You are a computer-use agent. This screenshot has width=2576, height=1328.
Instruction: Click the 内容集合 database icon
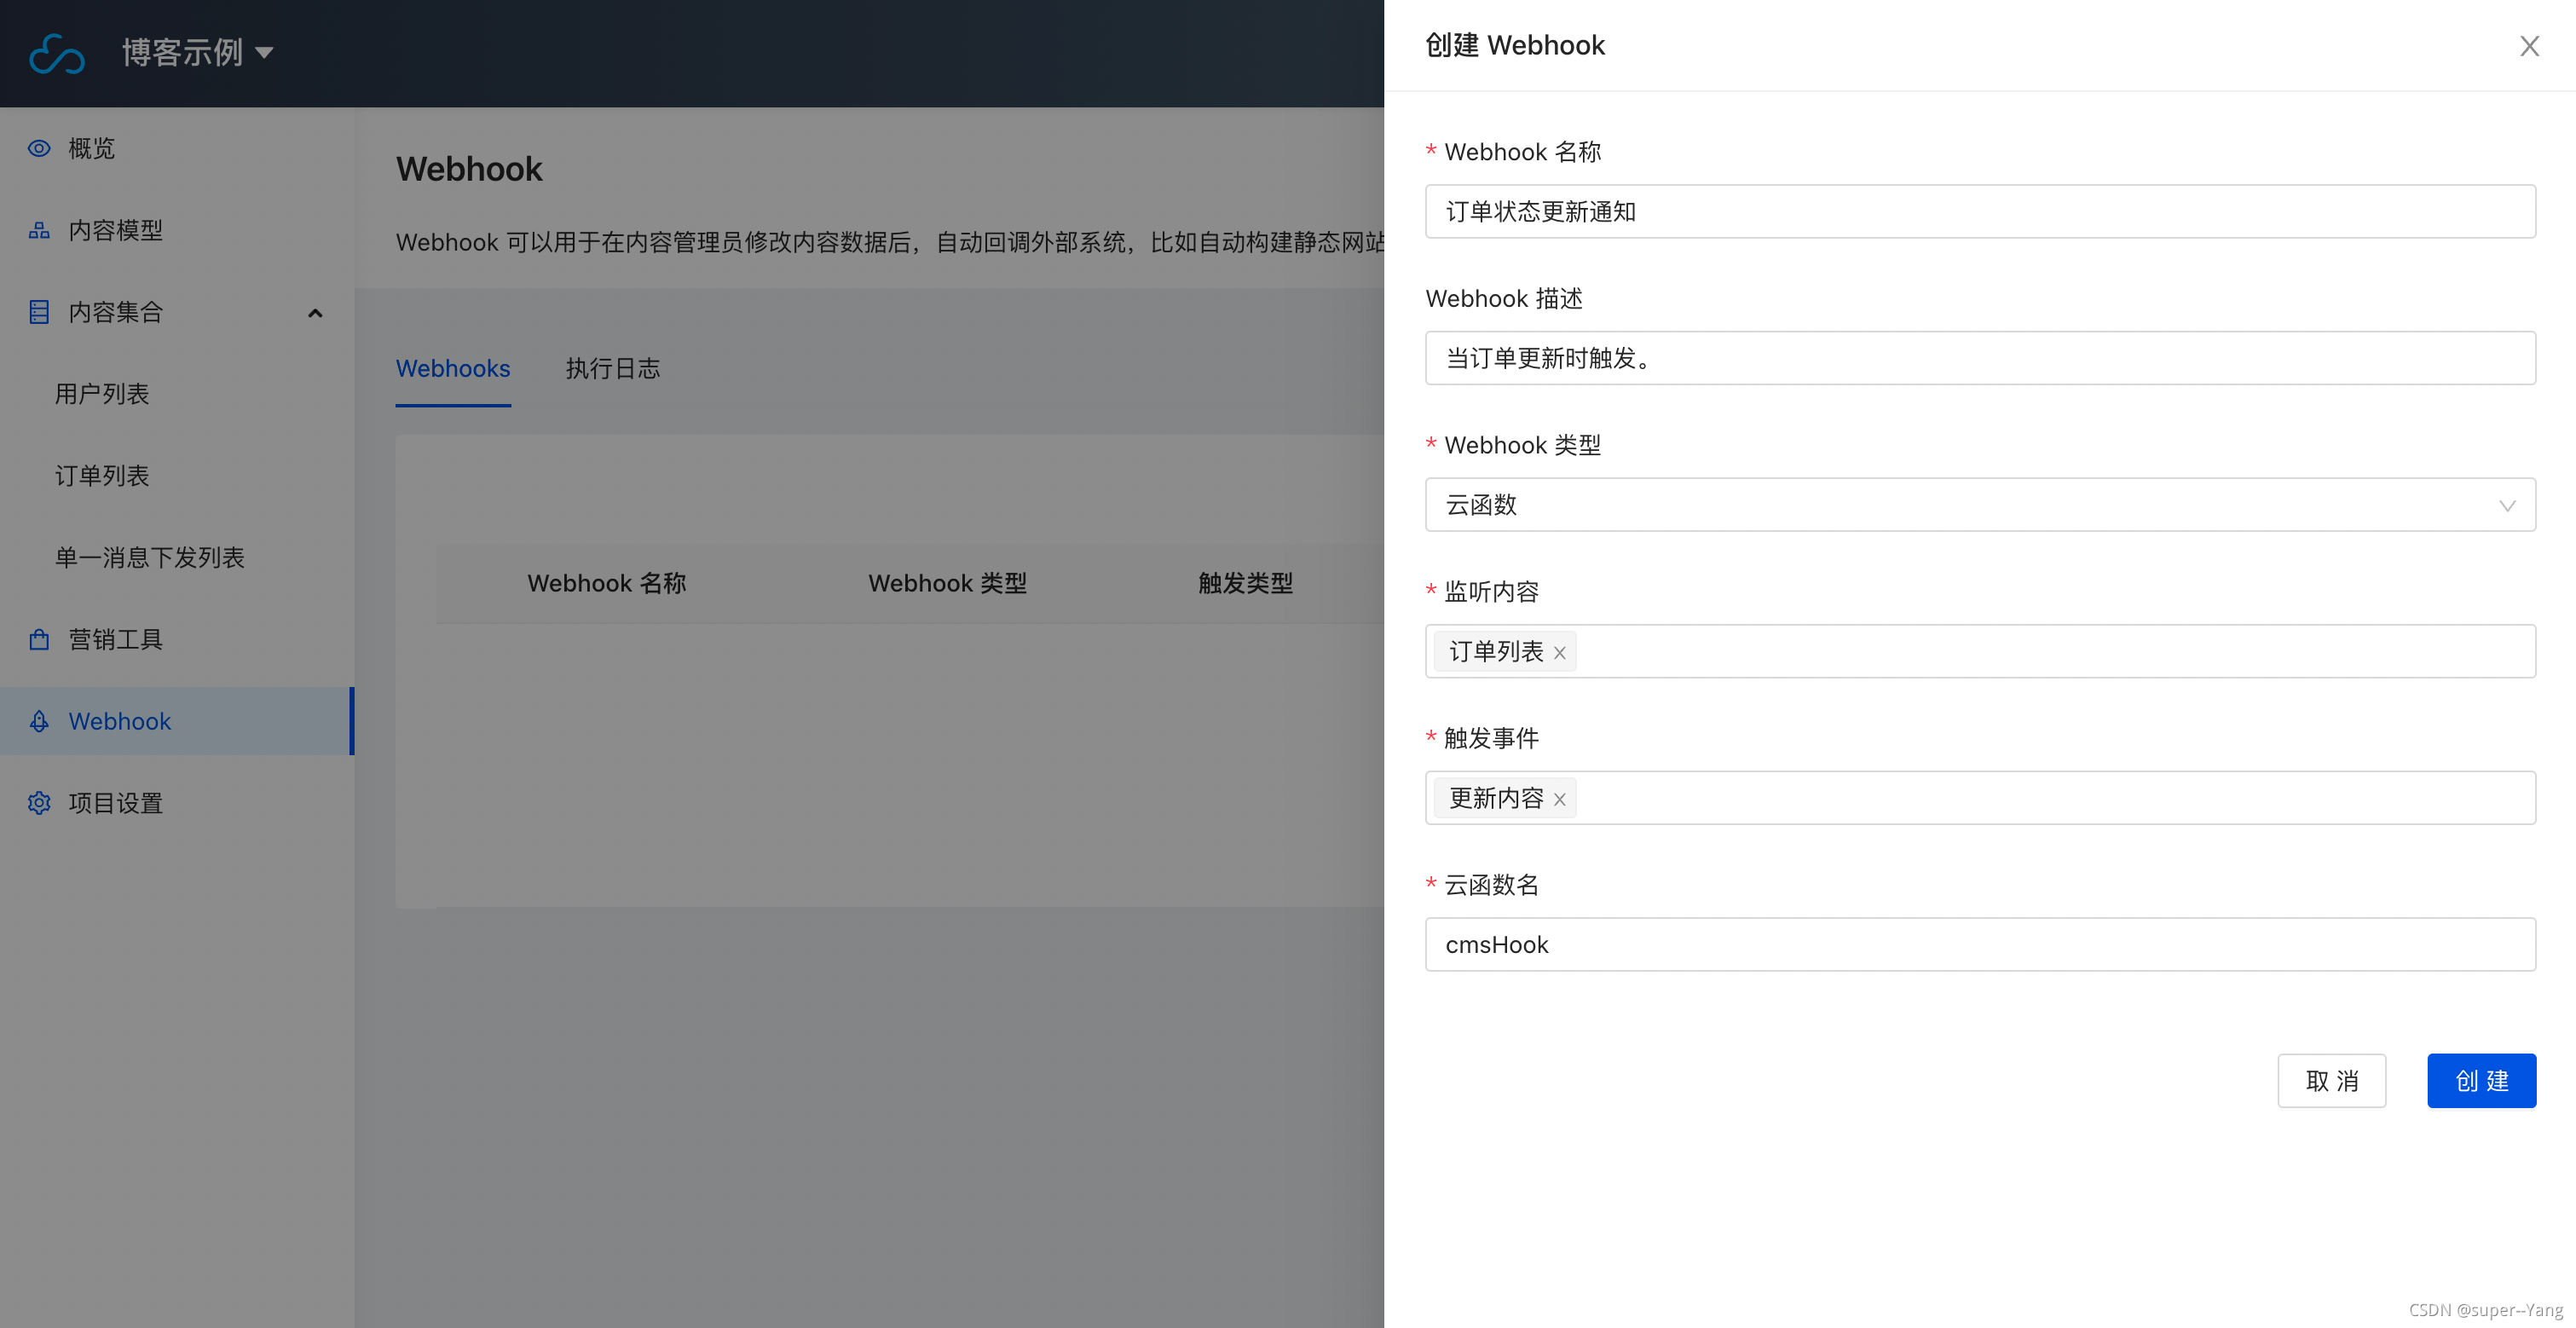click(39, 312)
